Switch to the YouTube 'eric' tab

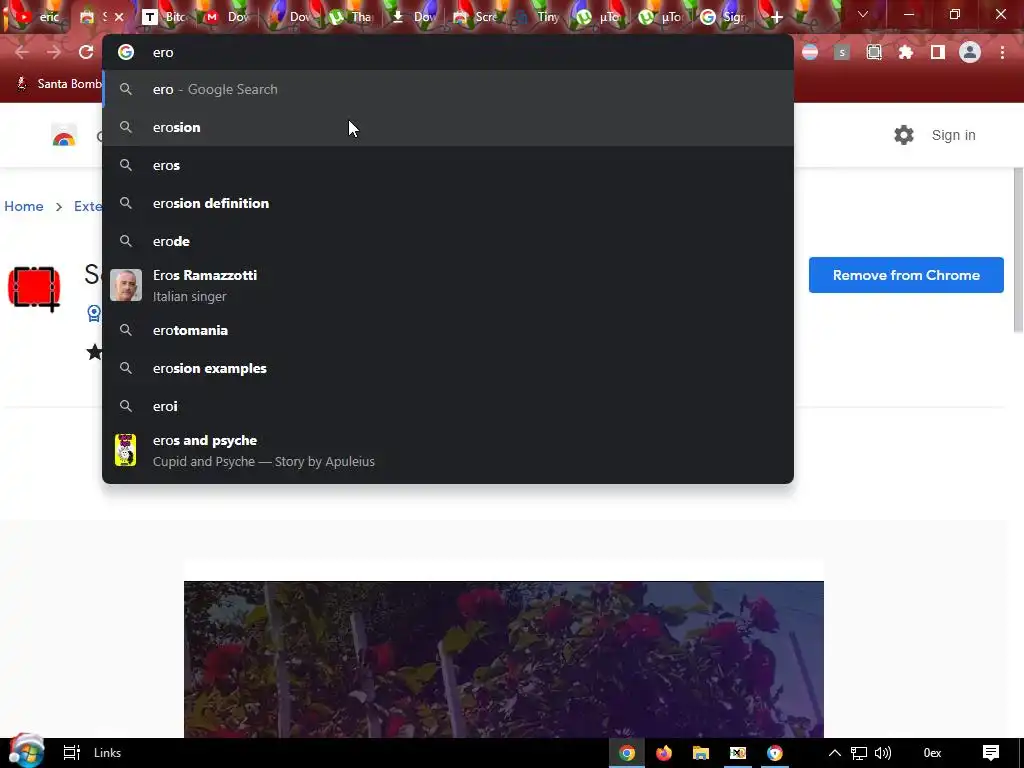(x=36, y=17)
